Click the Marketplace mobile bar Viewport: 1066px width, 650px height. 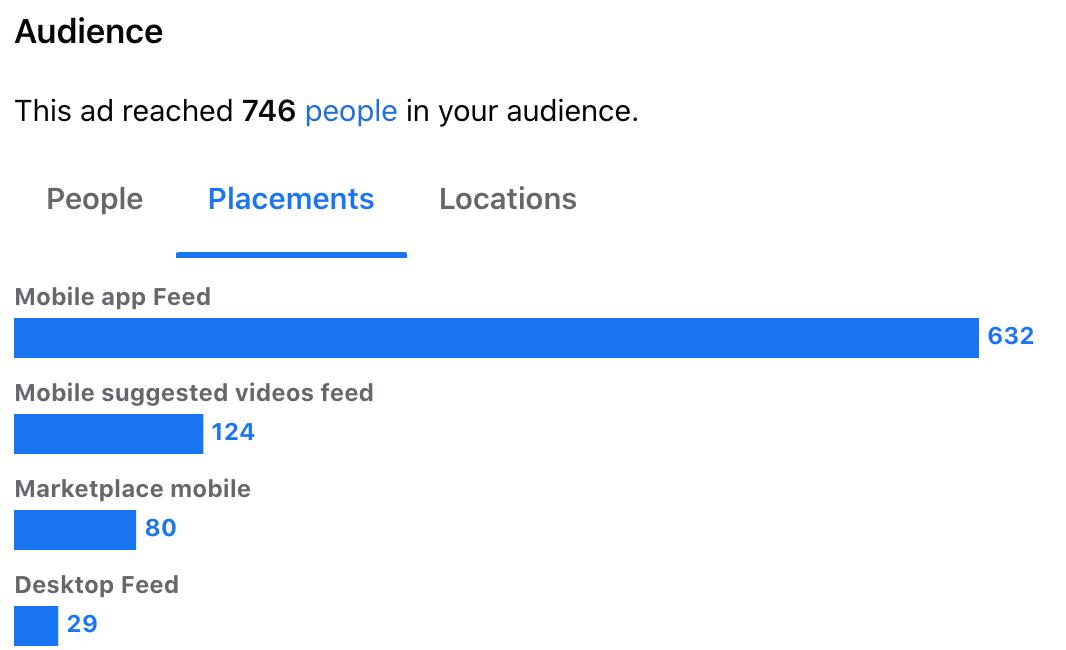tap(75, 530)
